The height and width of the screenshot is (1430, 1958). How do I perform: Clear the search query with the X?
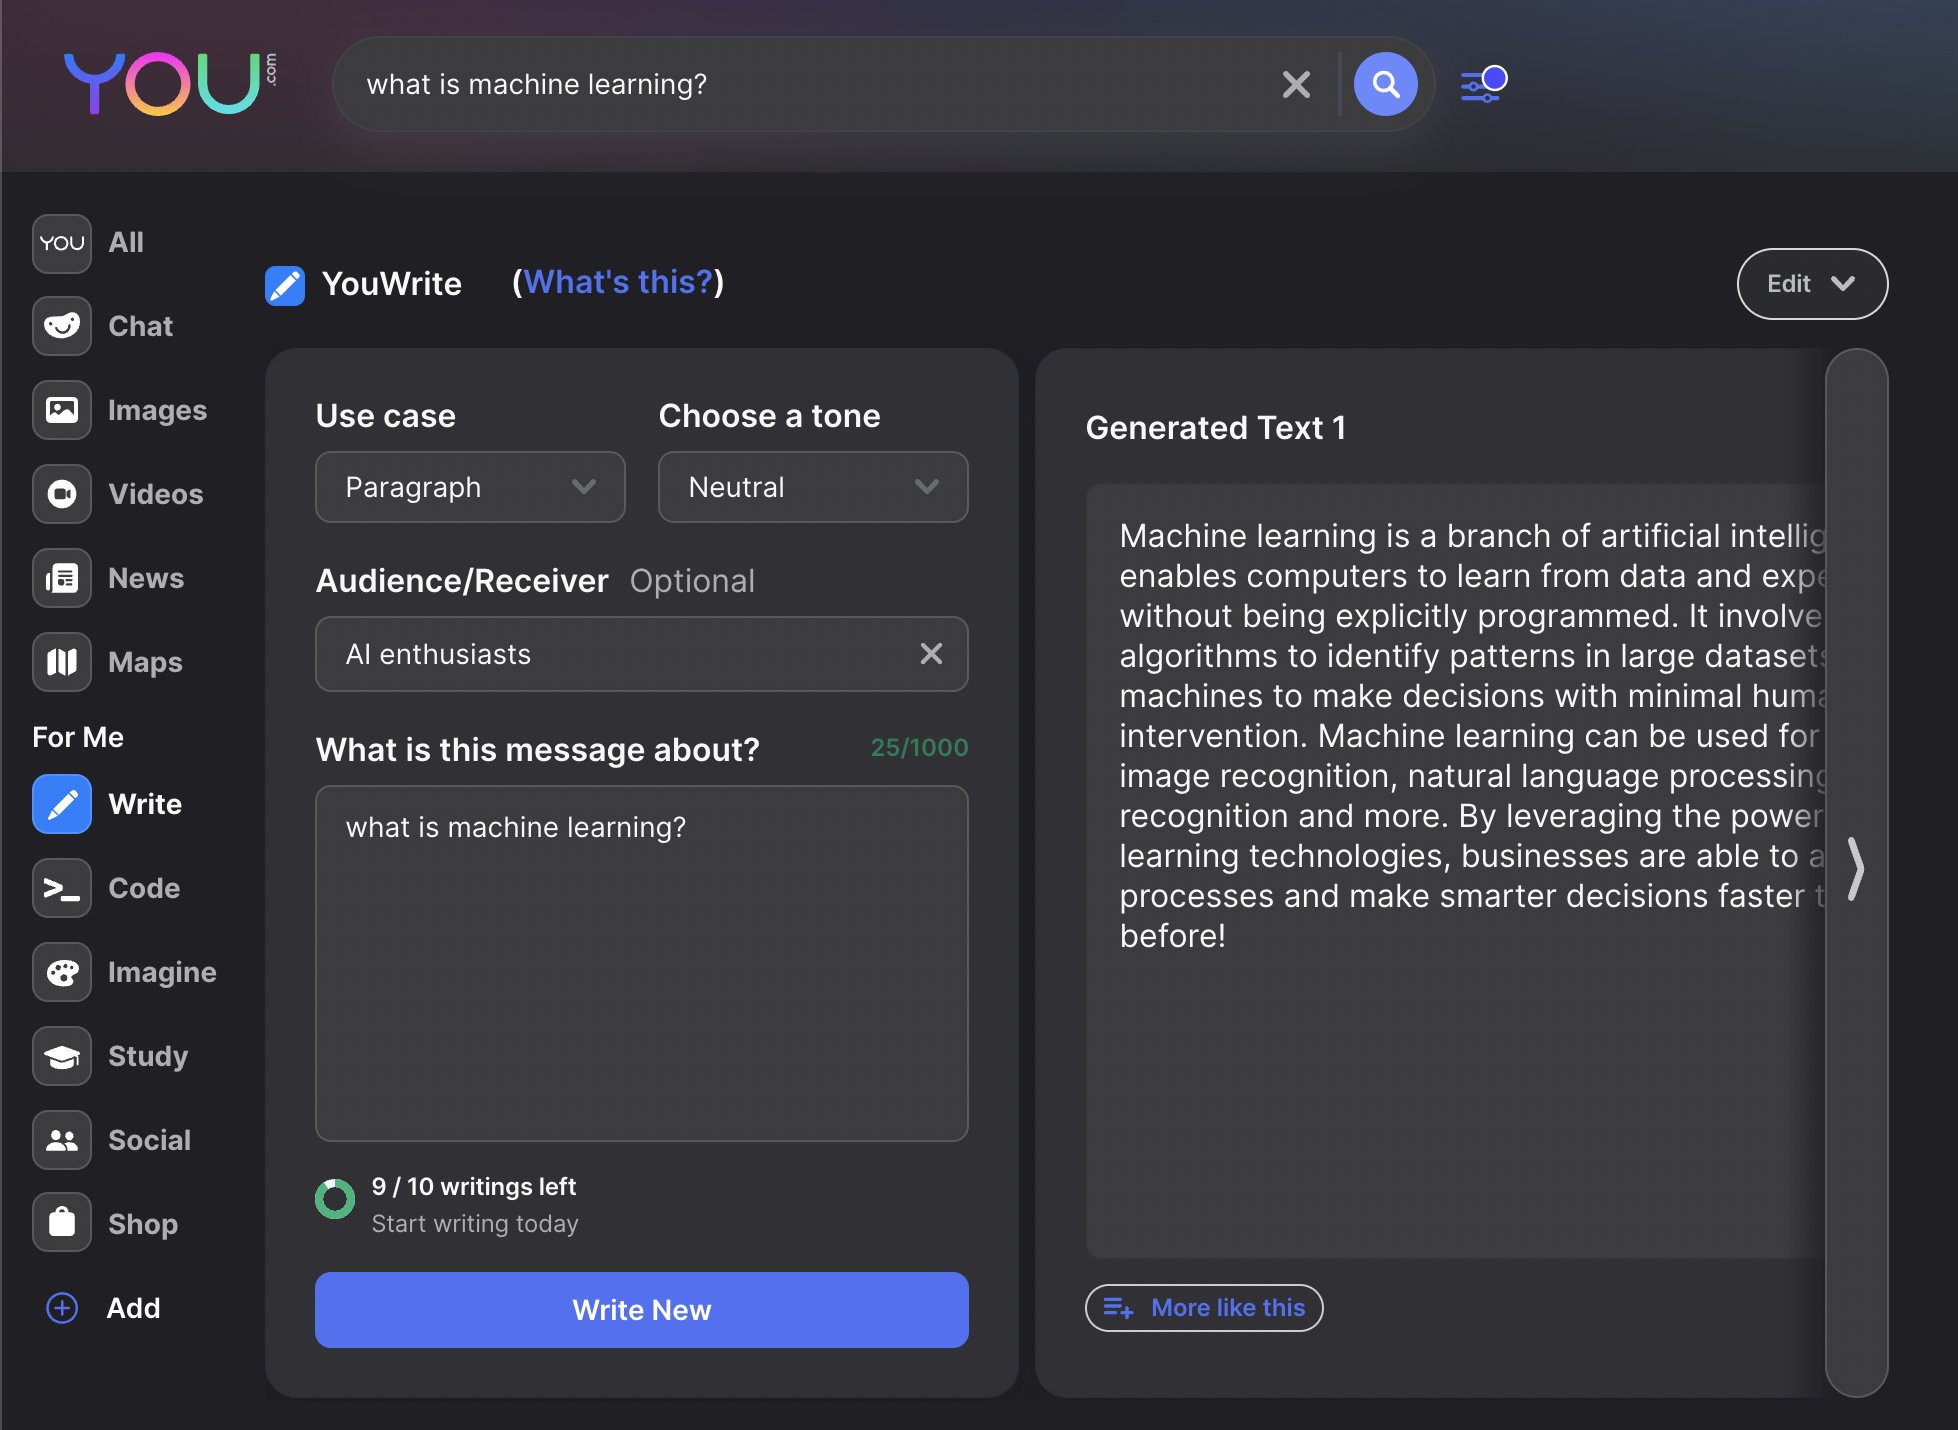[x=1296, y=84]
